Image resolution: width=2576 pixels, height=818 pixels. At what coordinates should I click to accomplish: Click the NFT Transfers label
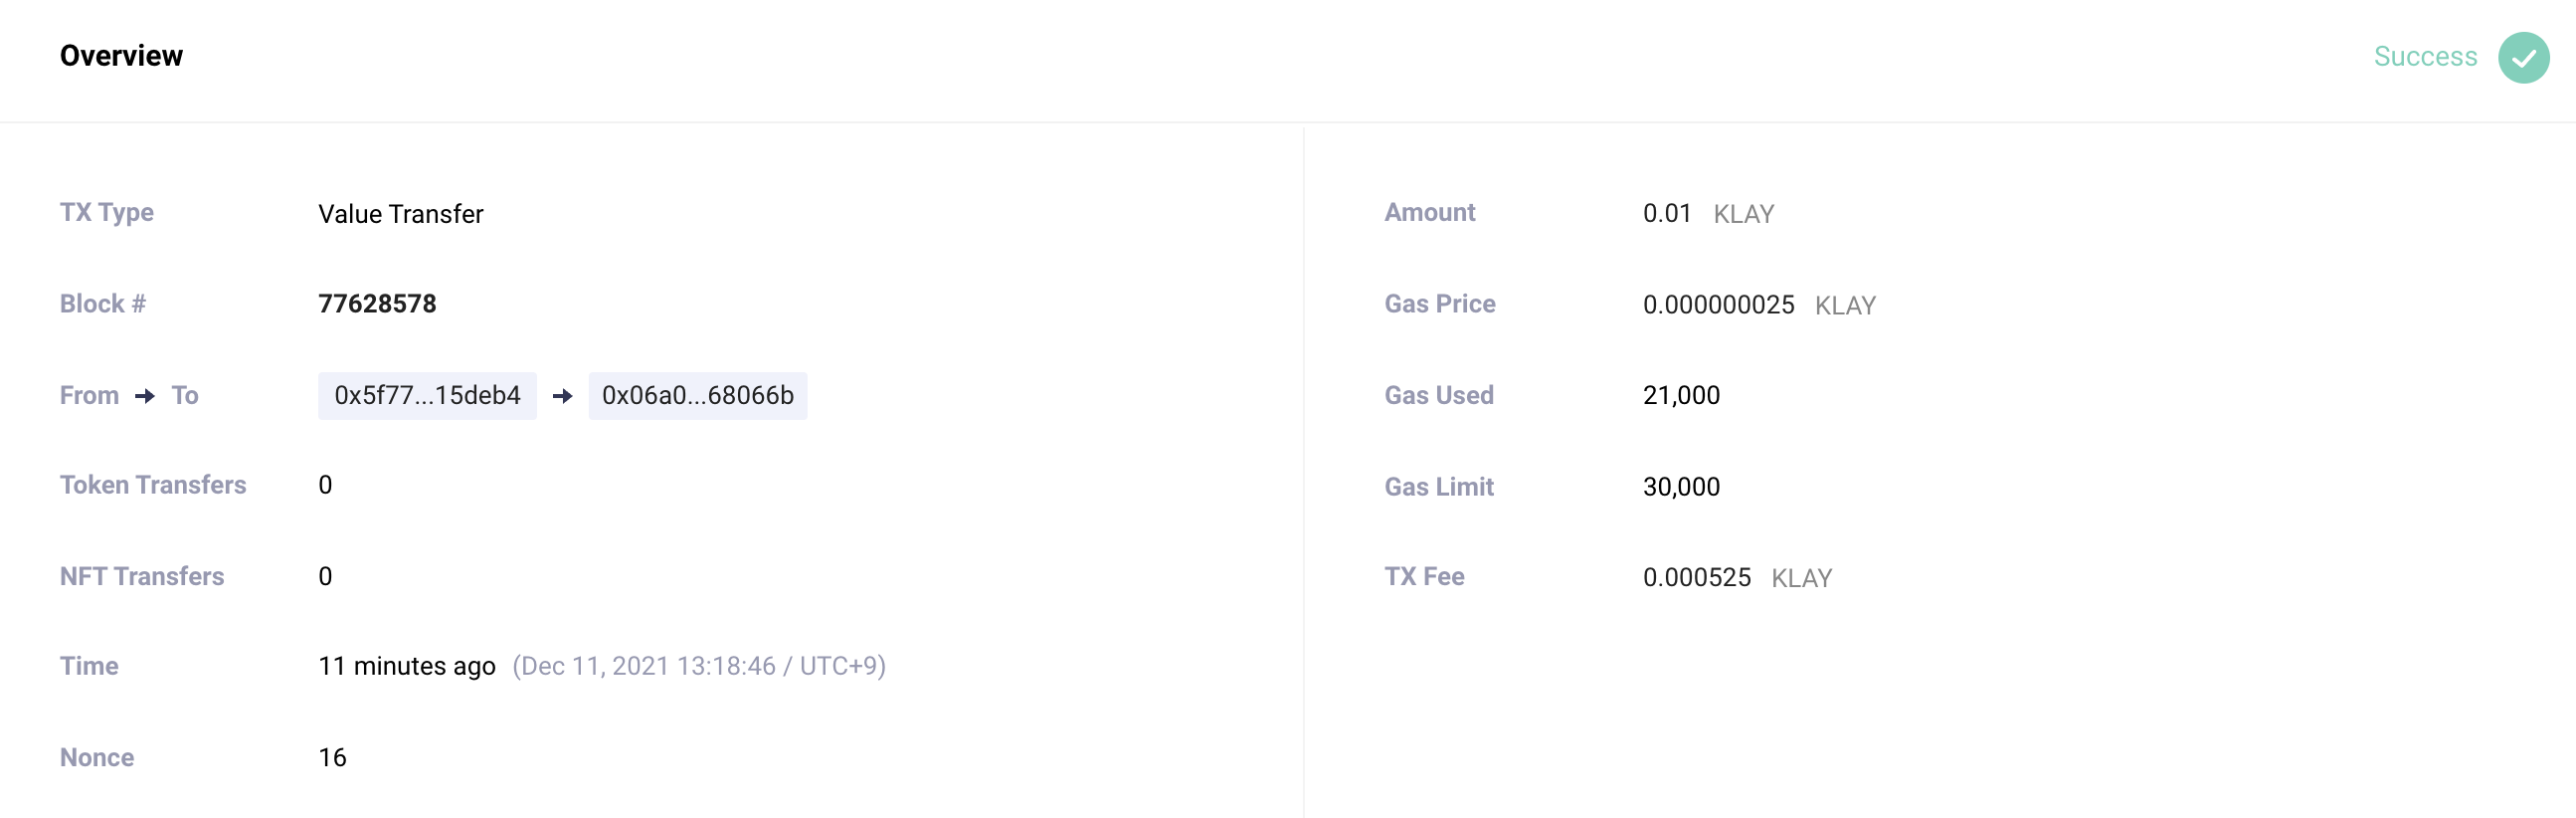pos(142,577)
